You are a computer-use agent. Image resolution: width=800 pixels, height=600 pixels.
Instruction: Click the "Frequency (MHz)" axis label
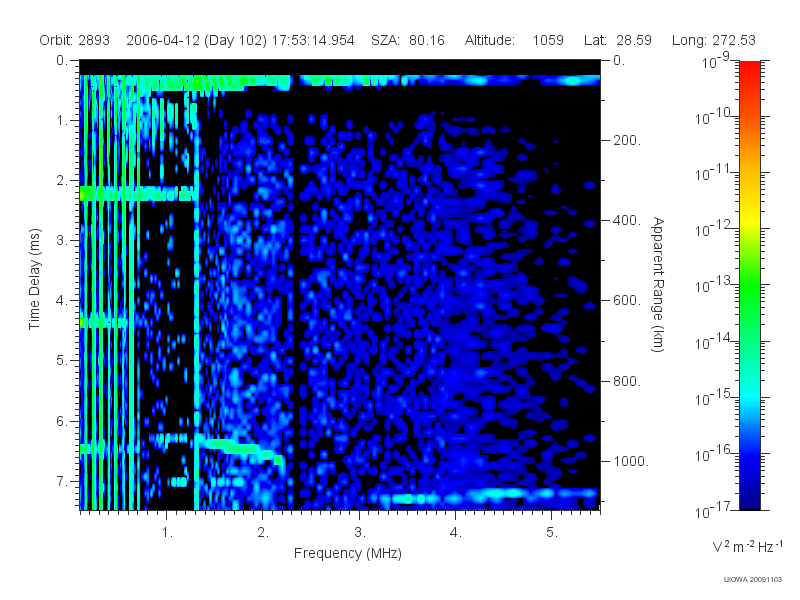347,553
